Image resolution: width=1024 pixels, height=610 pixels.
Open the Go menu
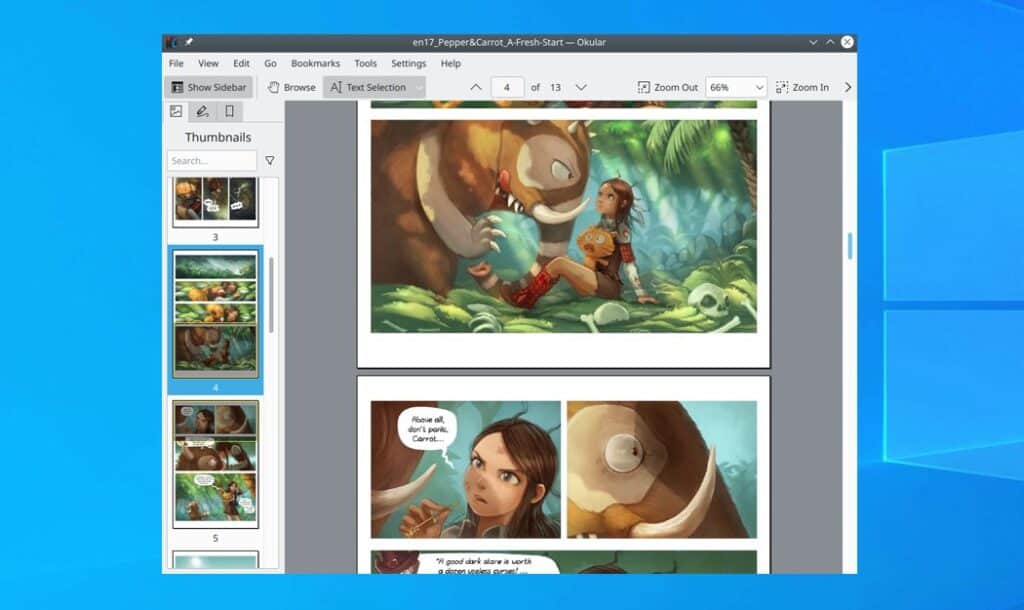point(270,63)
